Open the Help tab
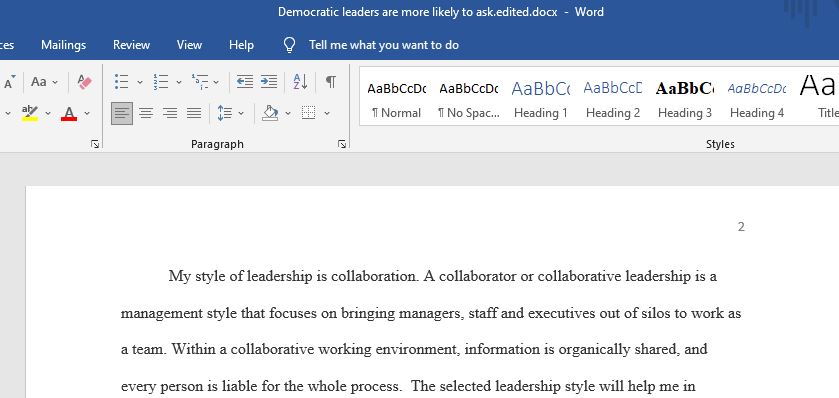 [241, 45]
